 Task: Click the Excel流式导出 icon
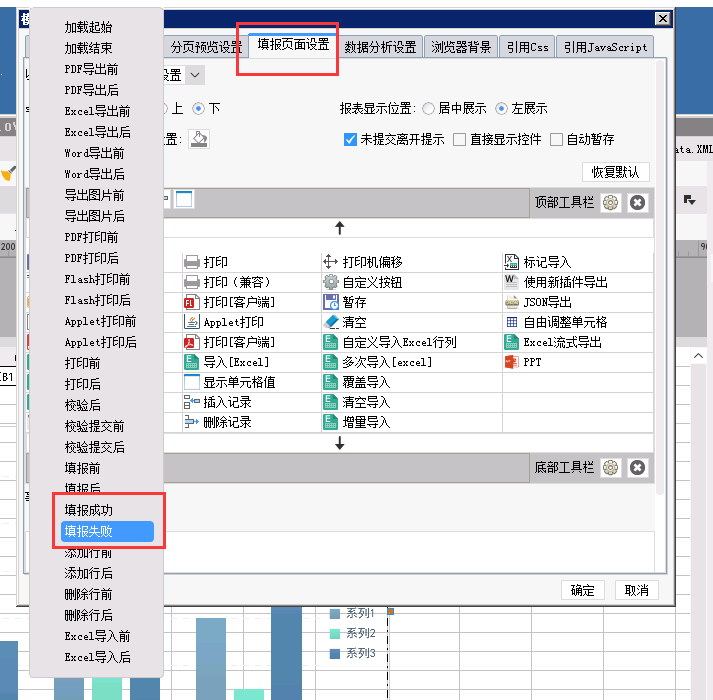[512, 342]
